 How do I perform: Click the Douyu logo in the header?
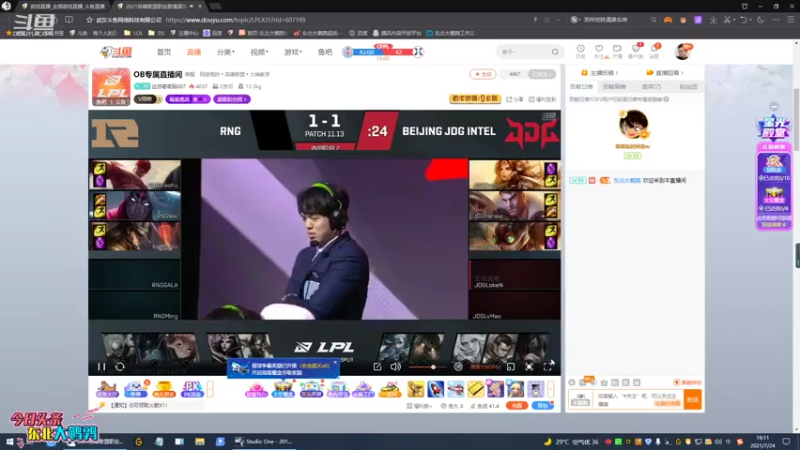pos(116,52)
